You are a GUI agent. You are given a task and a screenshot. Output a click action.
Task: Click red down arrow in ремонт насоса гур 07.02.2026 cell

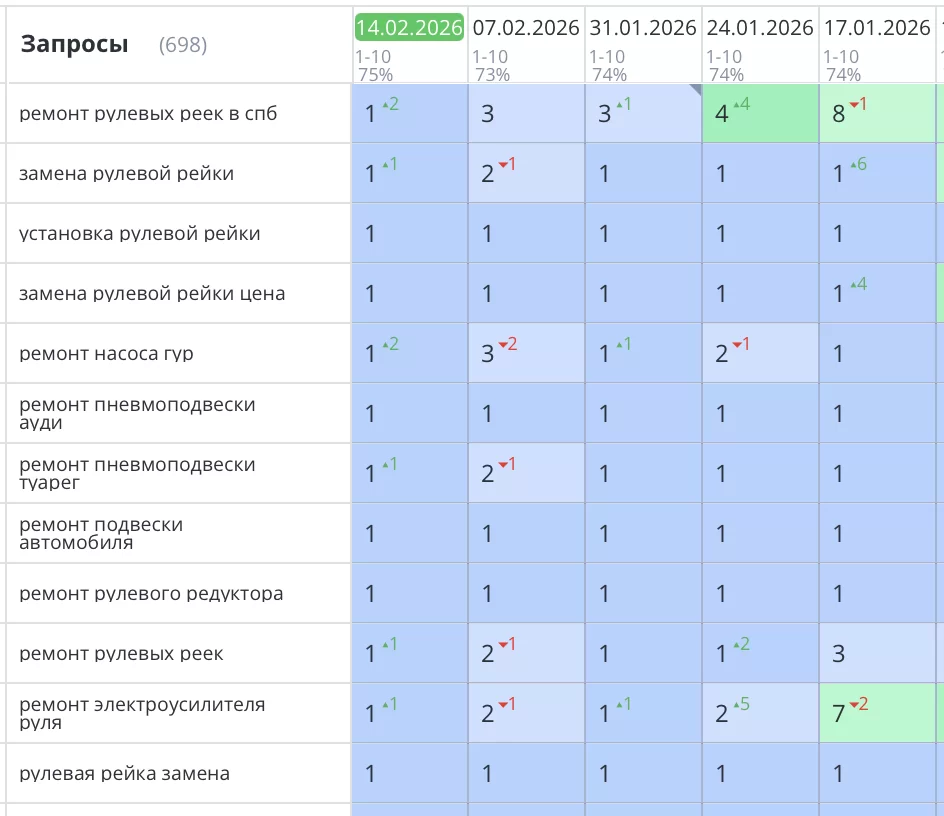503,345
